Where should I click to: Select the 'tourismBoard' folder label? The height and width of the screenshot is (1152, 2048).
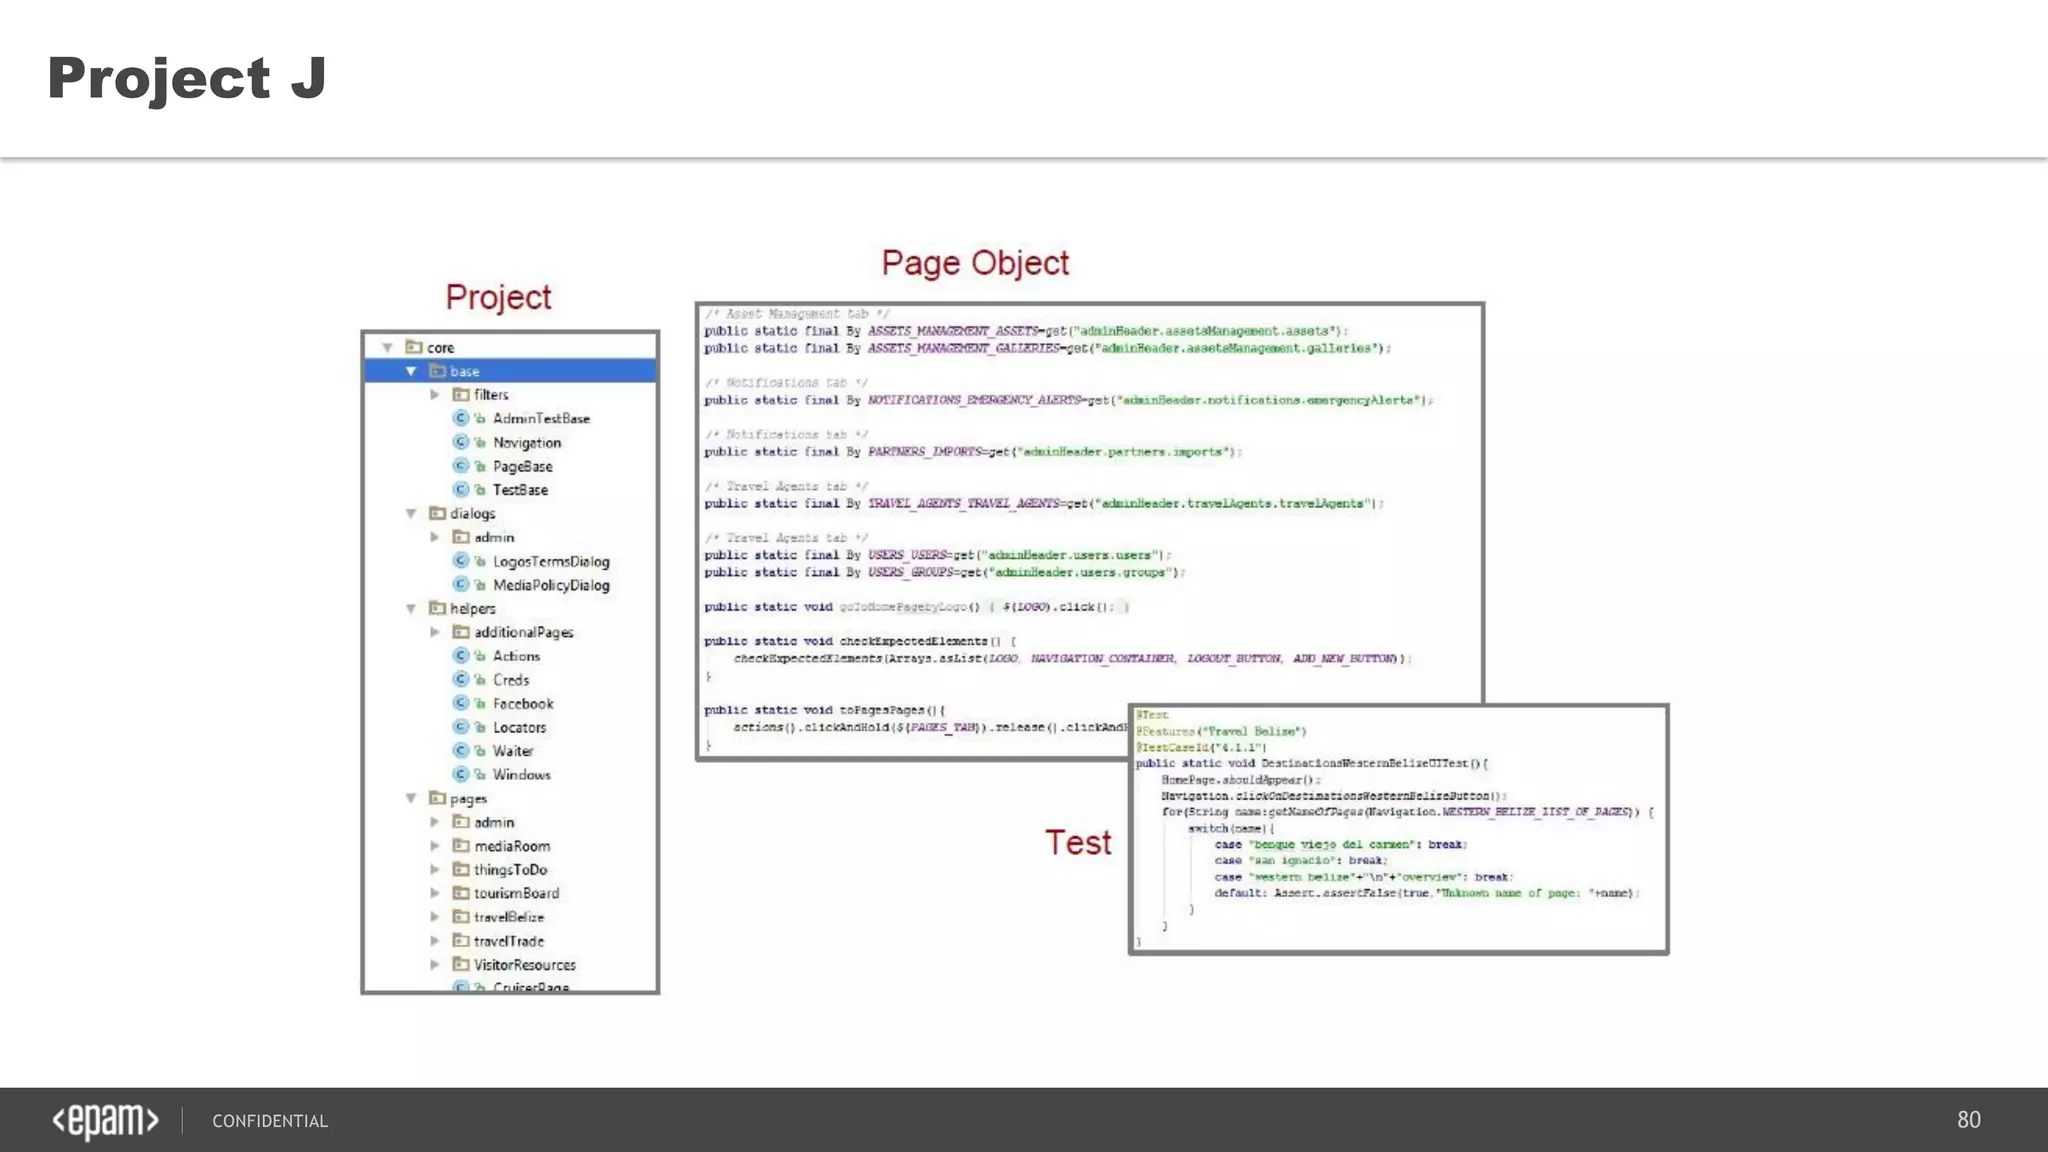(516, 893)
